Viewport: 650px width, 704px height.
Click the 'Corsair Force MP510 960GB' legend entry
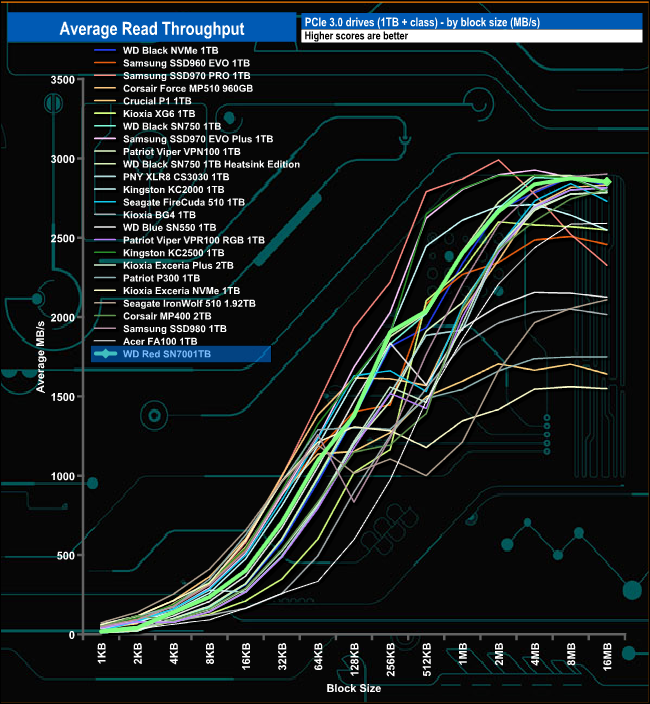point(188,88)
